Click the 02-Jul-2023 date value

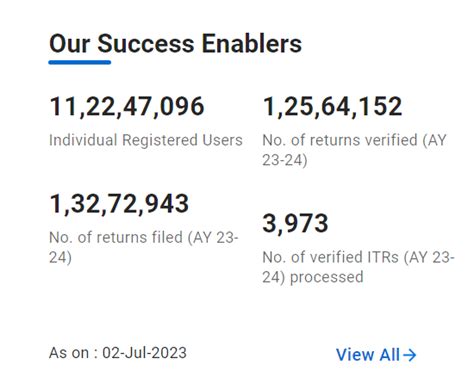[144, 353]
